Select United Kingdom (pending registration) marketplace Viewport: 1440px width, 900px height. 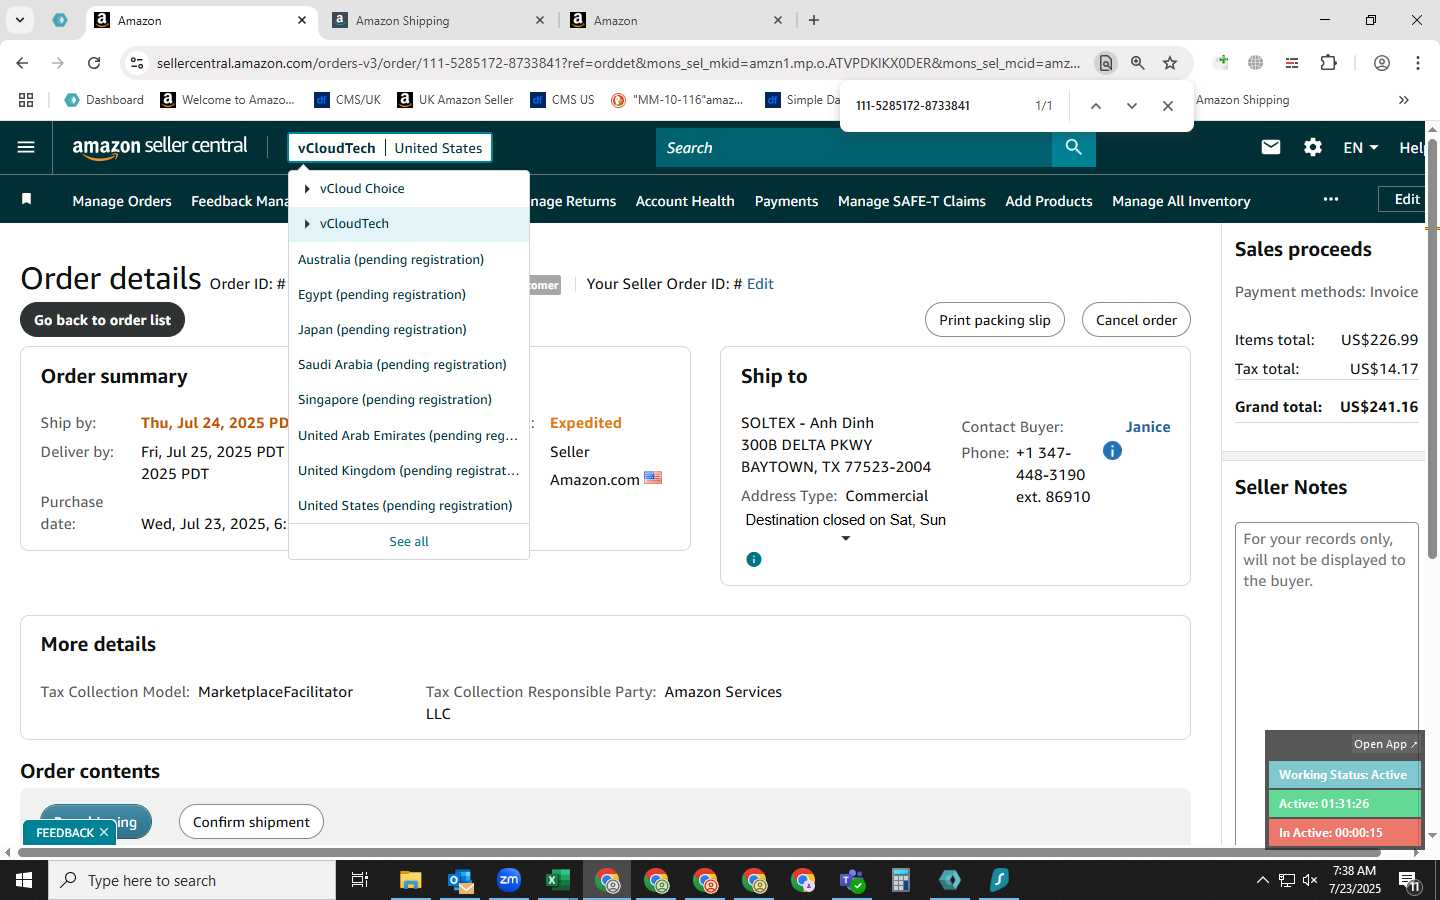click(408, 470)
